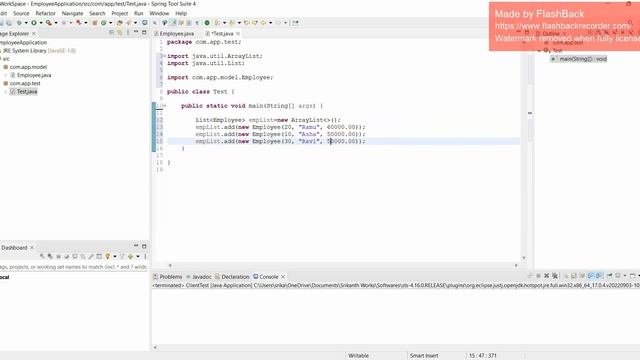The height and width of the screenshot is (360, 640).
Task: Open Package Explorer view menu
Action: pos(128,33)
